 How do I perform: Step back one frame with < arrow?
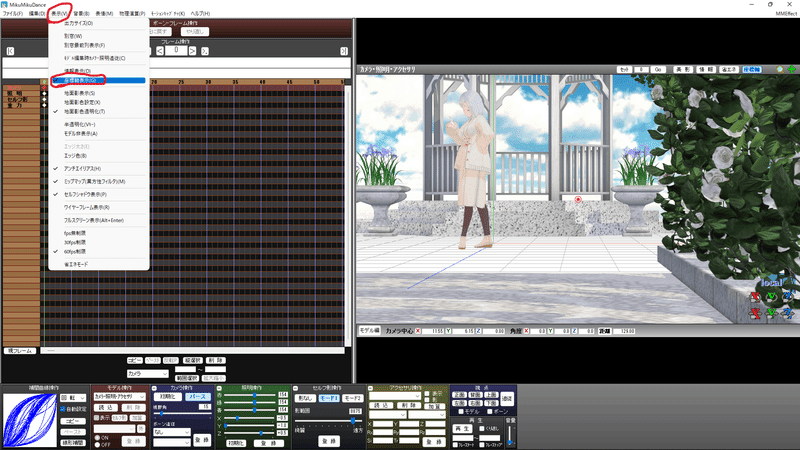click(160, 51)
